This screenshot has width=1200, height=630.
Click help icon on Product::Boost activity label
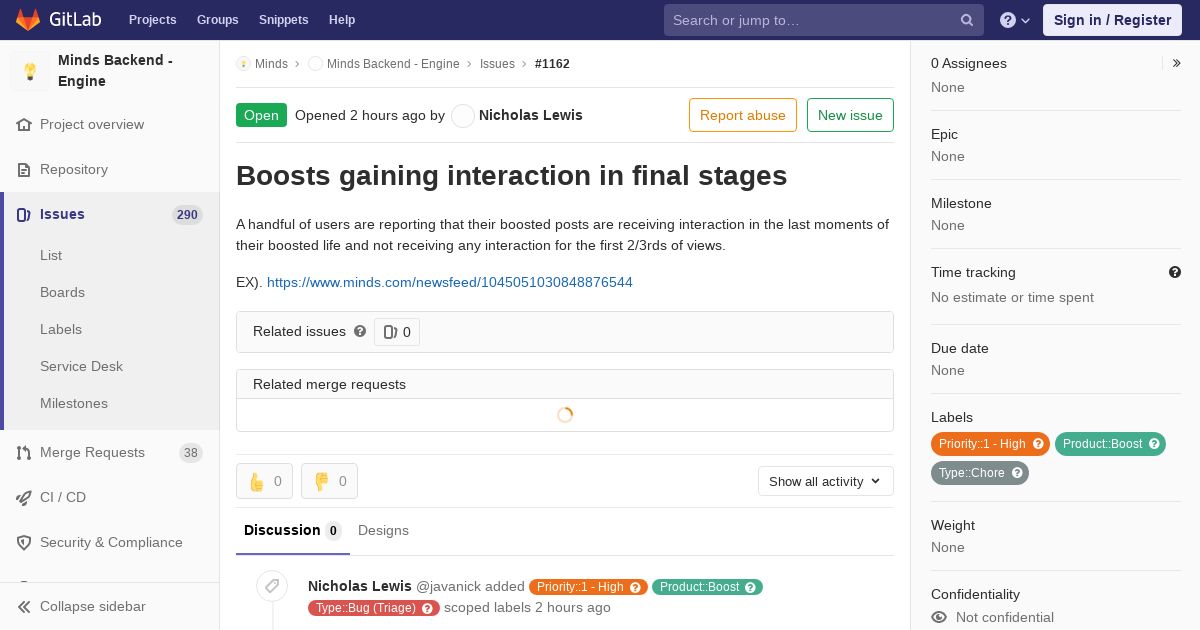point(751,587)
